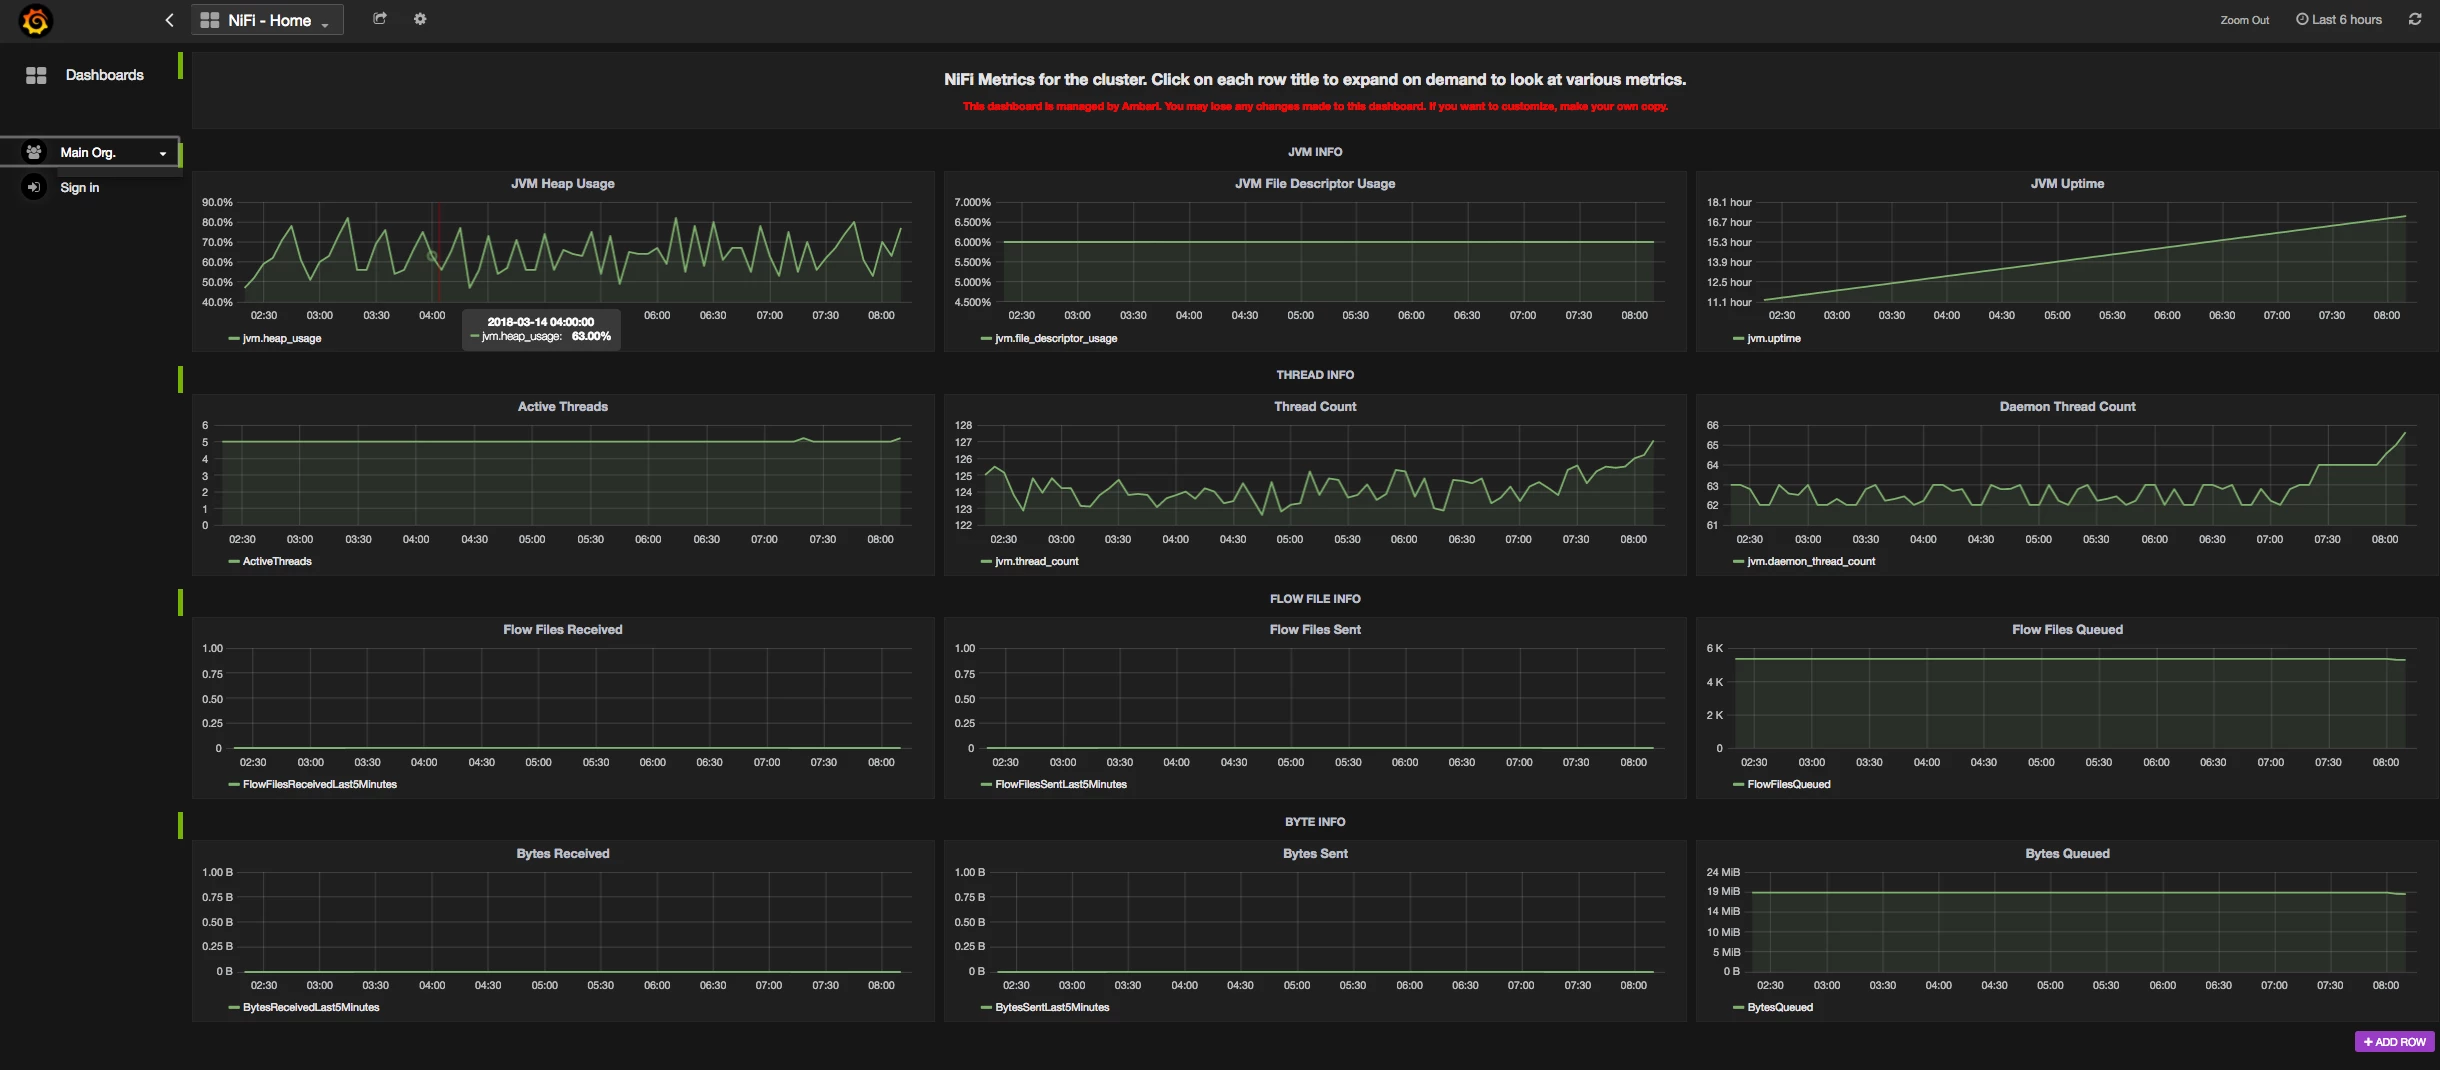Open the JVM File Descriptor Usage panel menu
Viewport: 2440px width, 1070px height.
pyautogui.click(x=1315, y=184)
